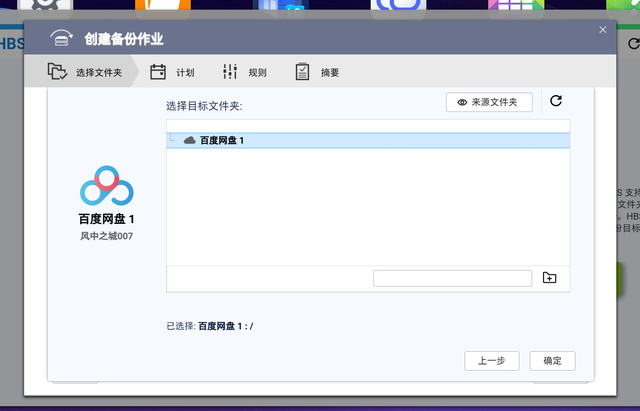This screenshot has height=411, width=640.
Task: Click the sliders icon for 规则
Action: (230, 72)
